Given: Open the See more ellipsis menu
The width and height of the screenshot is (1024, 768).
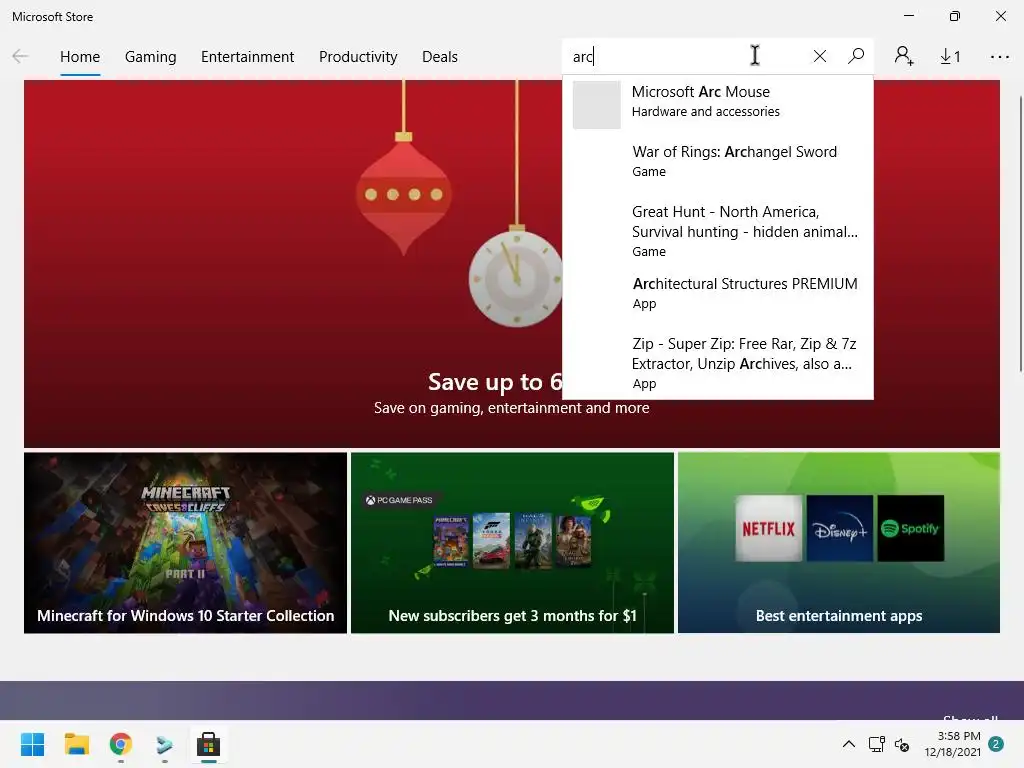Looking at the screenshot, I should click(x=999, y=57).
